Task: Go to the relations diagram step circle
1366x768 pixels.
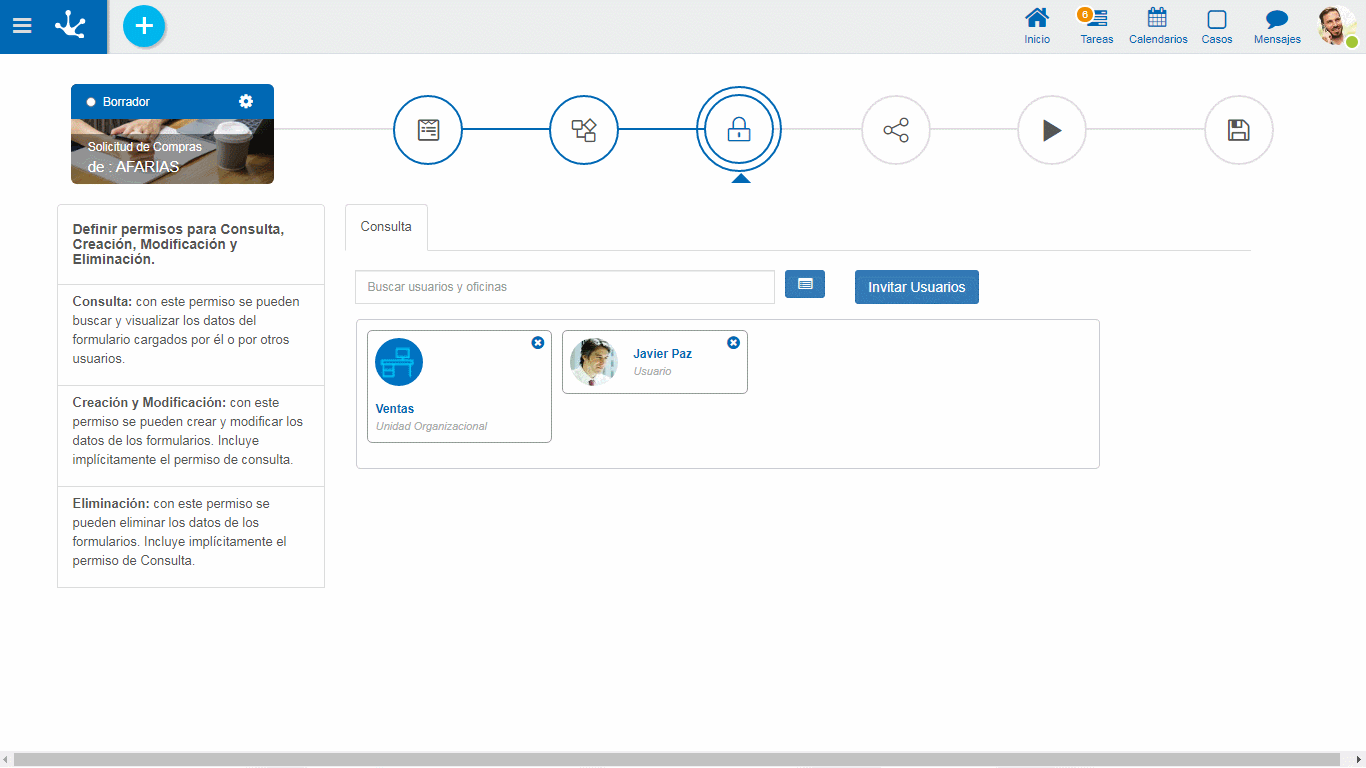Action: (x=584, y=130)
